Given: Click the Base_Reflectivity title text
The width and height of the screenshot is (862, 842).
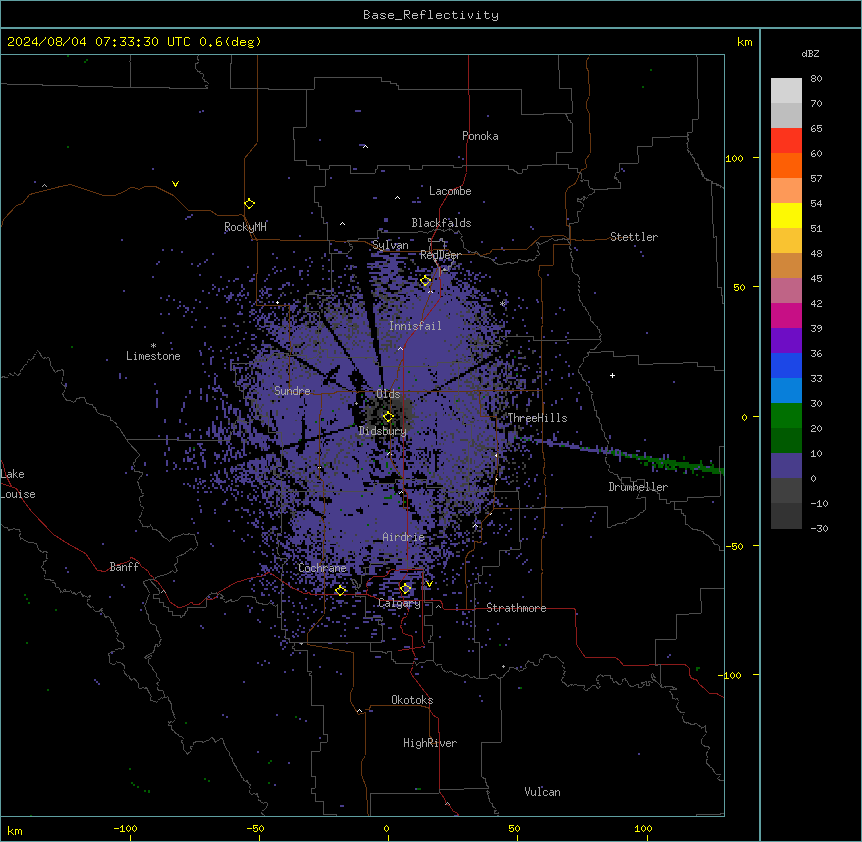Looking at the screenshot, I should 431,15.
